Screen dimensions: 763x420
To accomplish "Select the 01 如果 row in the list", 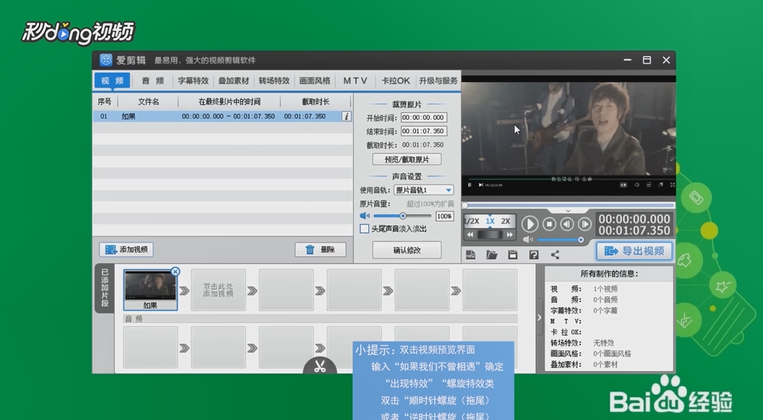I will coord(222,116).
